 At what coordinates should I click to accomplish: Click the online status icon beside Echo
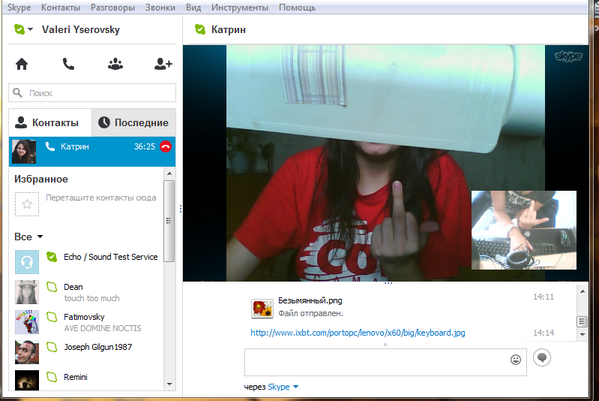point(52,257)
